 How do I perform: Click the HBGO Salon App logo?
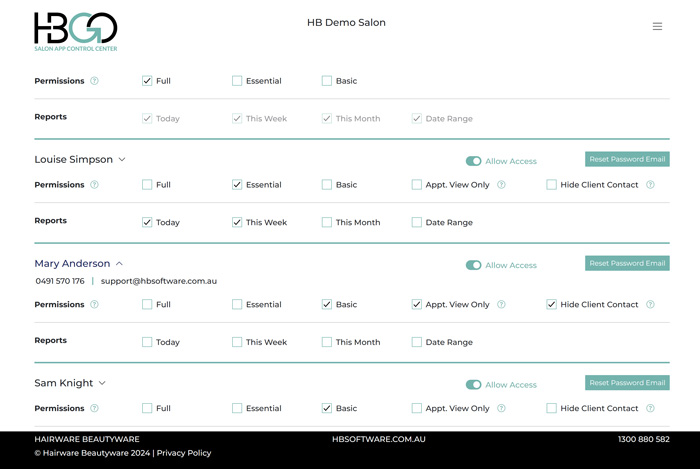tap(76, 32)
